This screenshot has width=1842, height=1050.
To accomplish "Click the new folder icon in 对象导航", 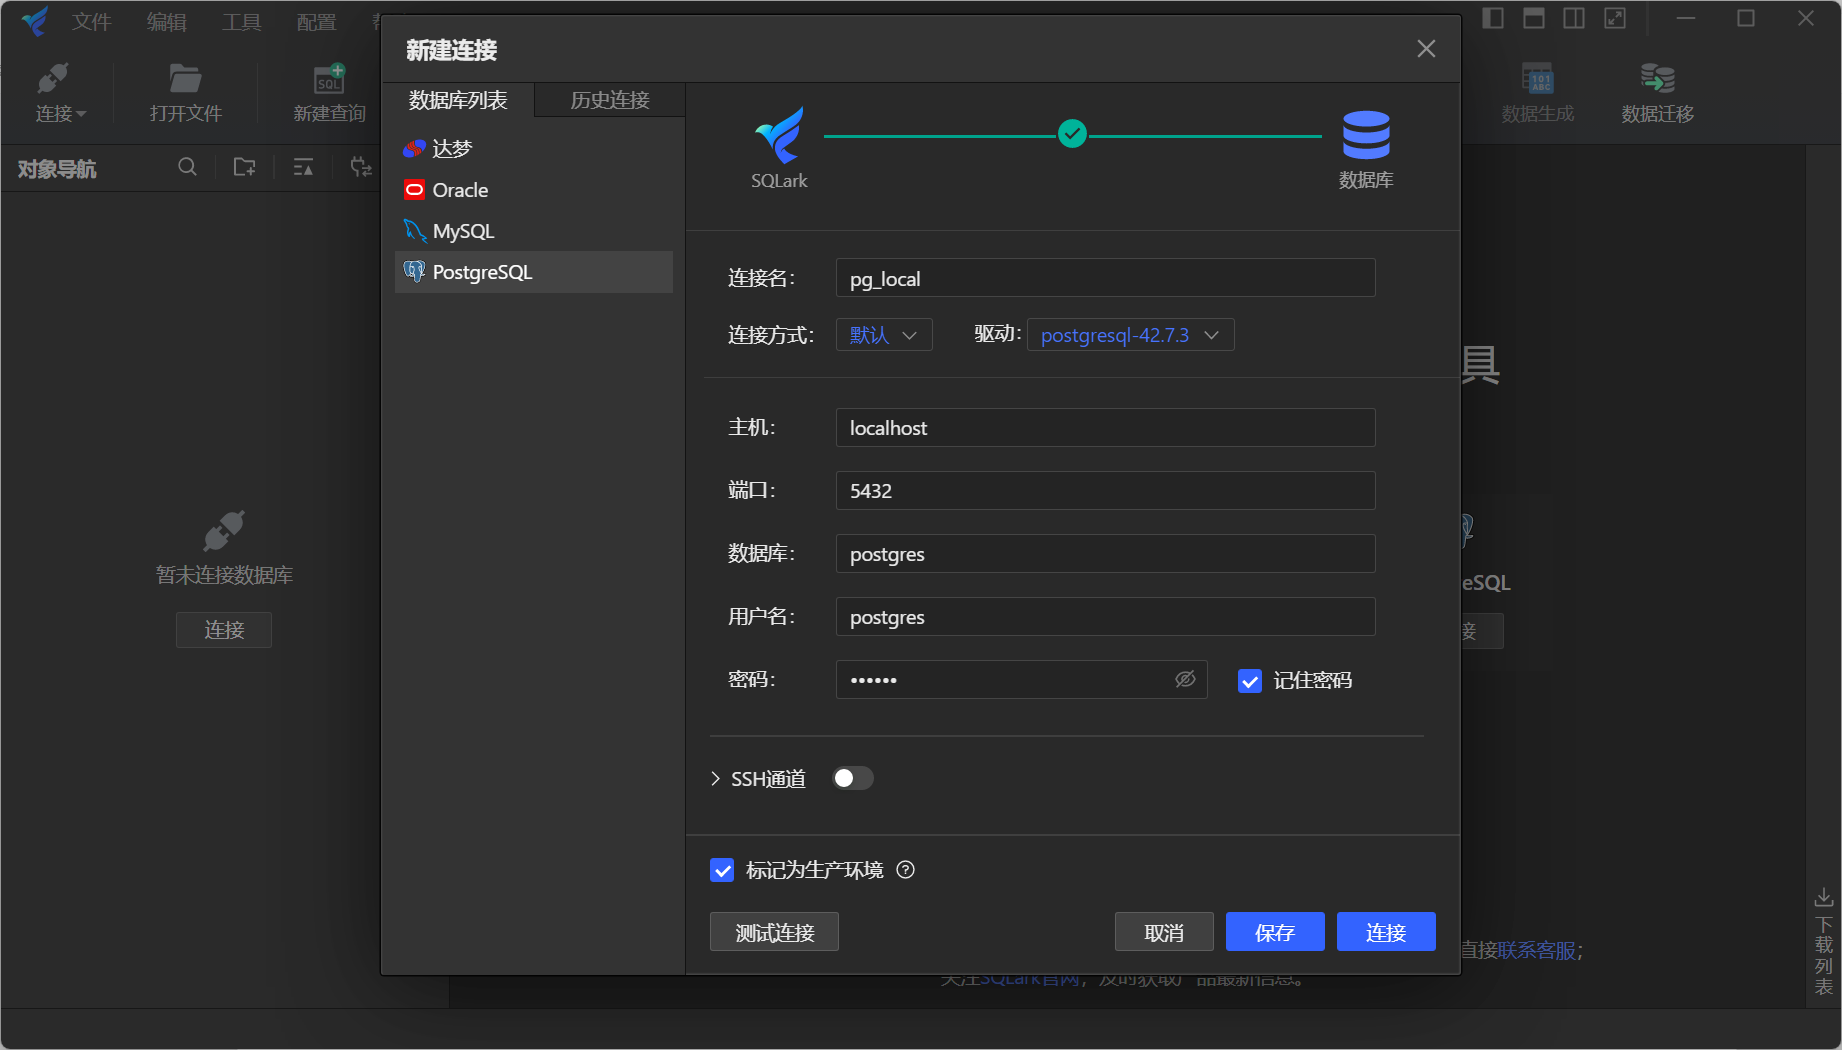I will point(244,167).
